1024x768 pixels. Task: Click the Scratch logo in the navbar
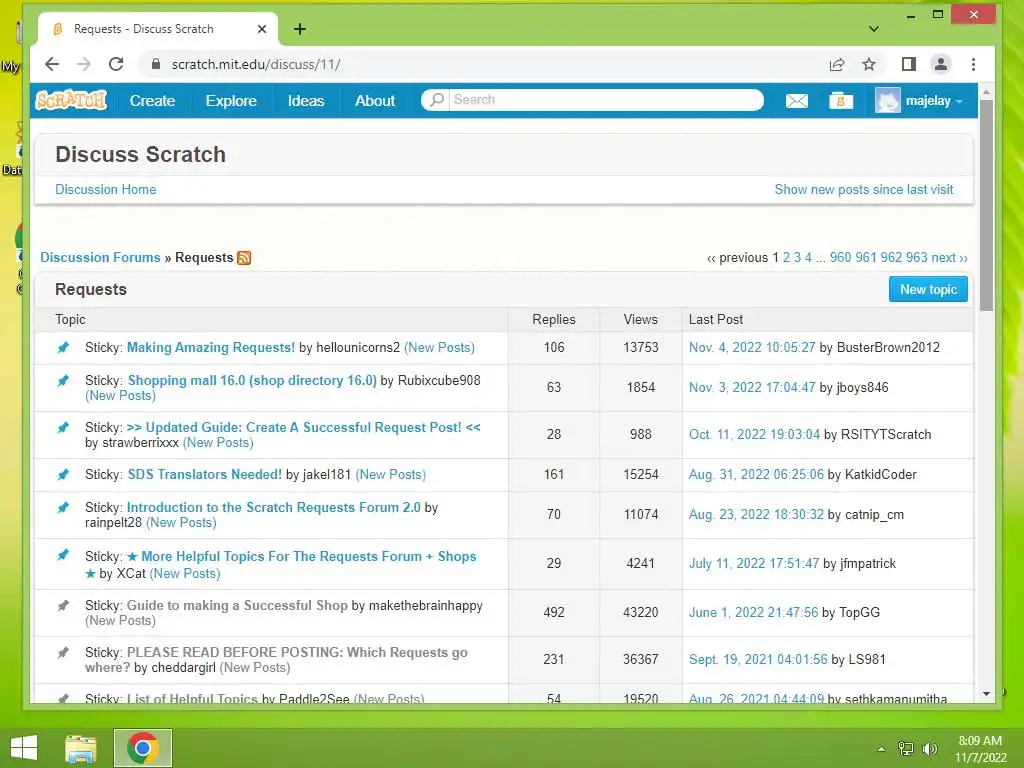coord(71,100)
